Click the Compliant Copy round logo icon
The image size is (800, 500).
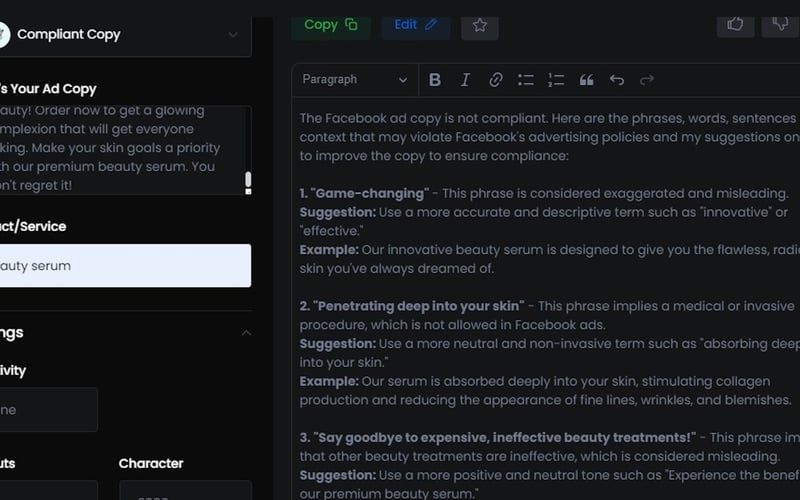pos(3,35)
